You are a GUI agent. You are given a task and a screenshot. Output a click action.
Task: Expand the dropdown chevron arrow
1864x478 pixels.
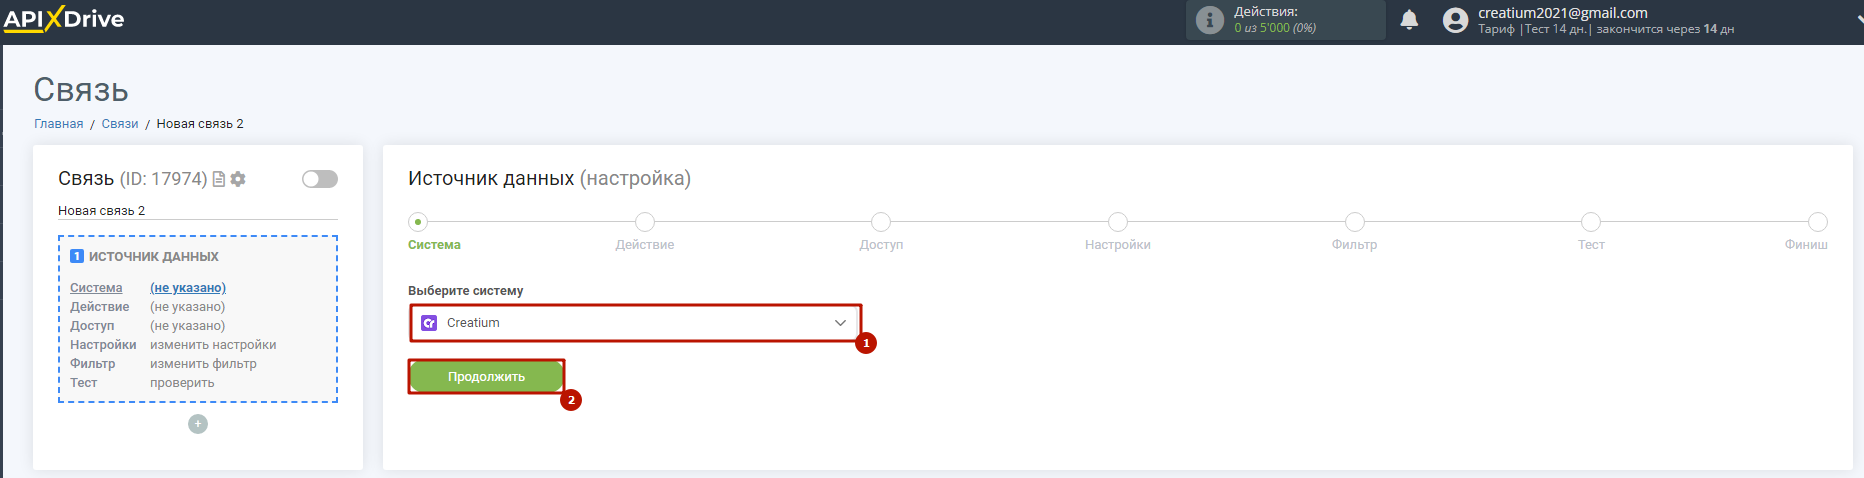pos(840,323)
